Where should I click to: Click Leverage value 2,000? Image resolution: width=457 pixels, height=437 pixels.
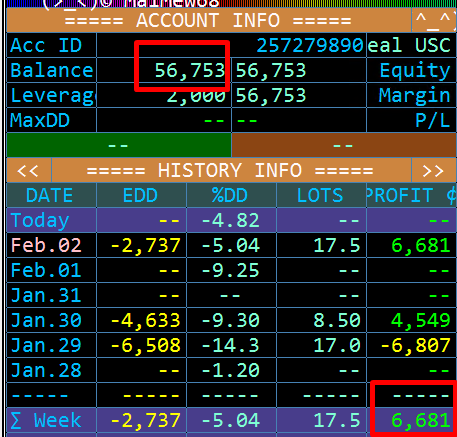pos(196,96)
